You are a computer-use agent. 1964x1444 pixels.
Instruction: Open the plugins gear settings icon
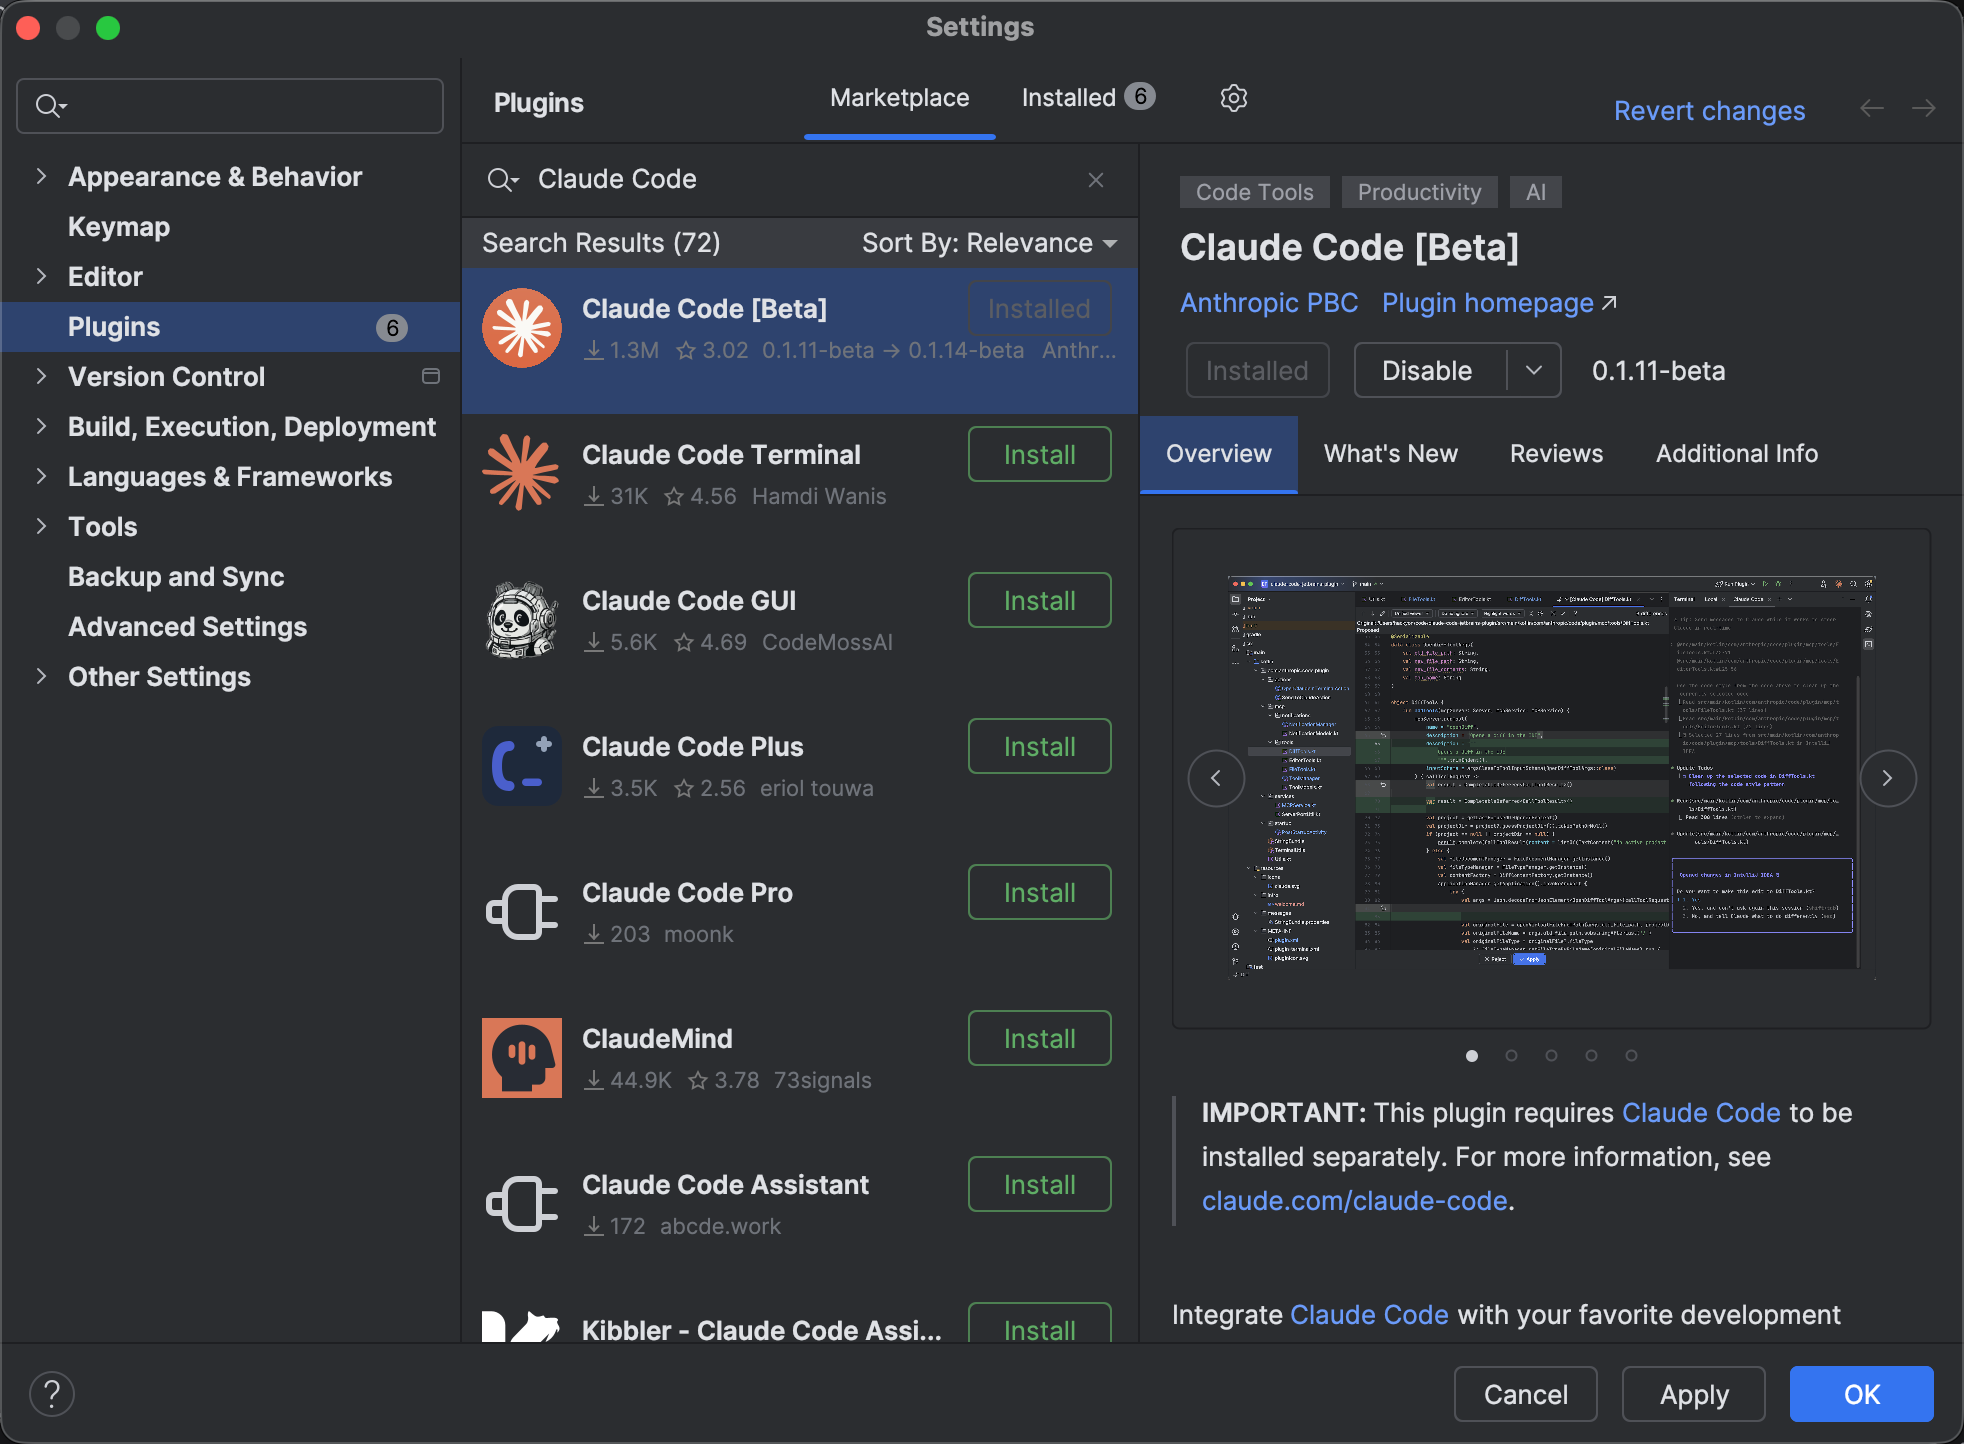pos(1234,98)
